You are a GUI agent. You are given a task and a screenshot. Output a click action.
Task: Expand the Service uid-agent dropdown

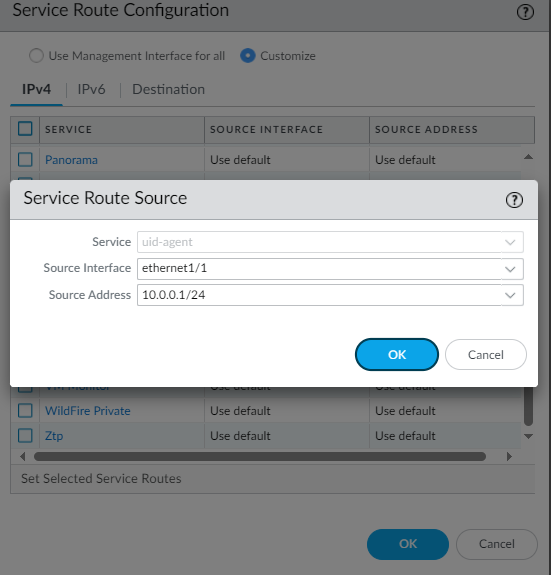pos(510,242)
